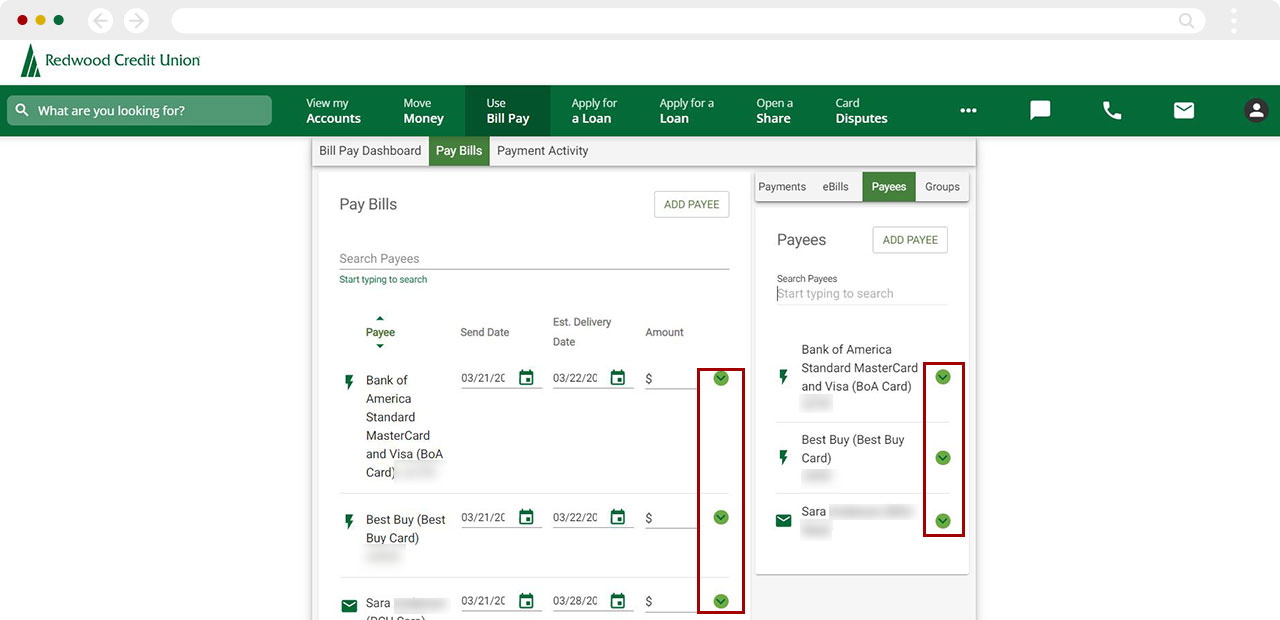Select 'Bank of America Standard MasterCard' in Payees panel

click(859, 368)
